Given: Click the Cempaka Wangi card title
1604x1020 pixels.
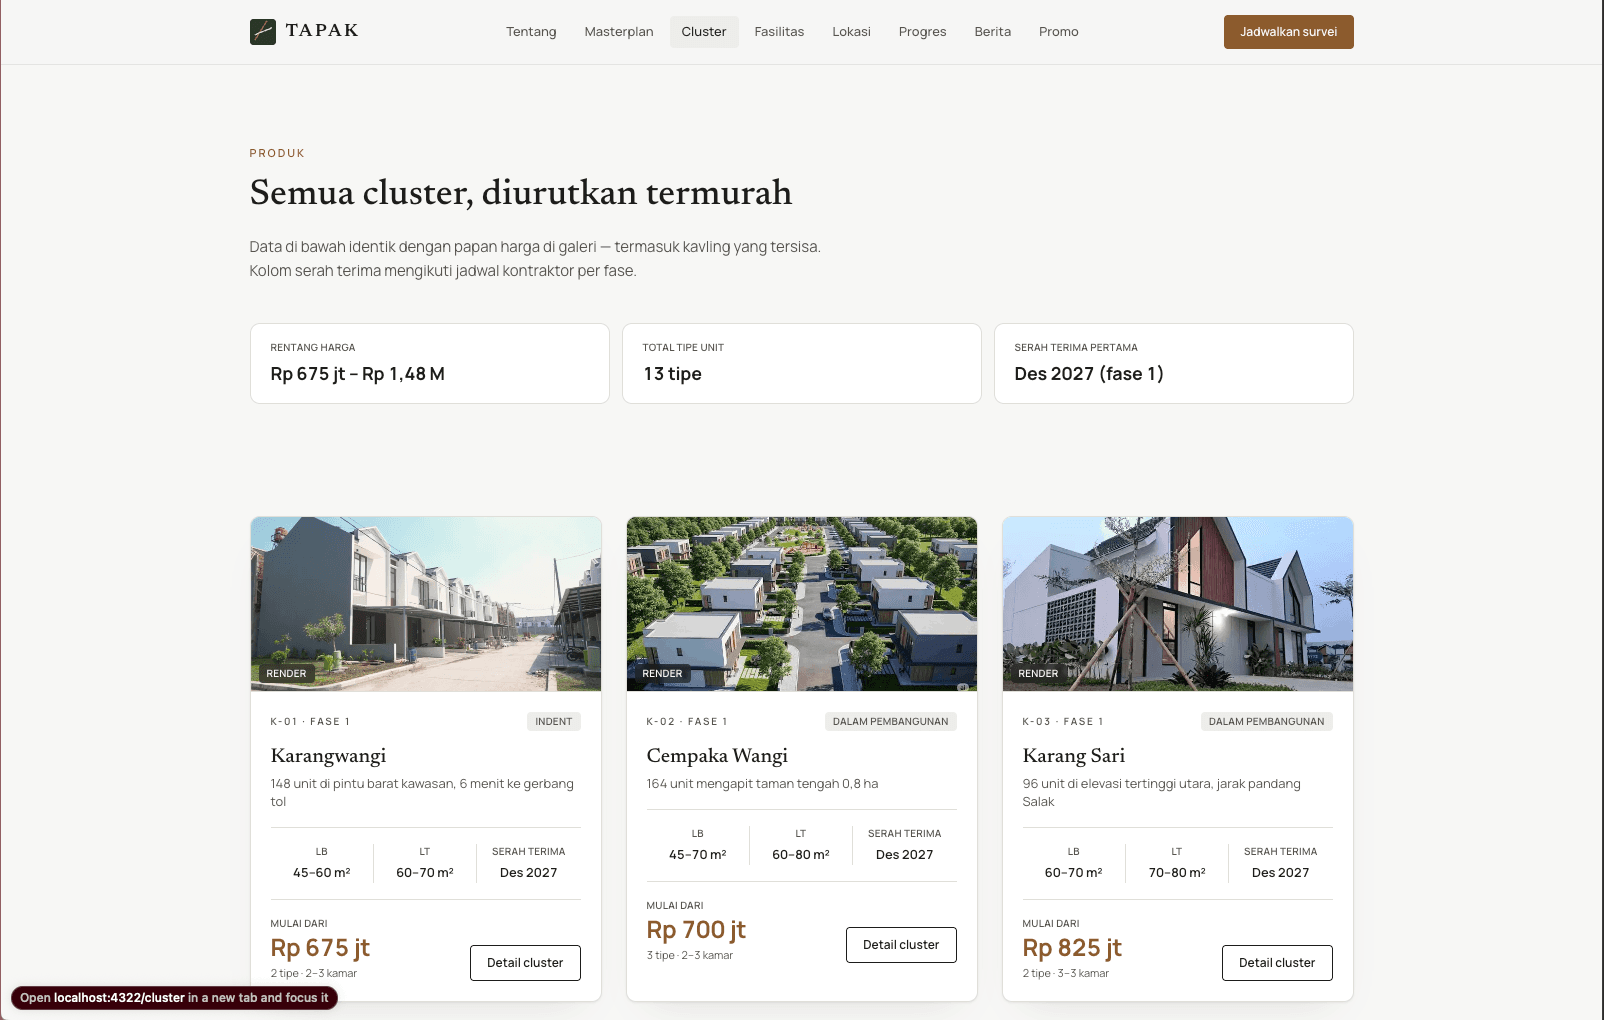Looking at the screenshot, I should (x=717, y=756).
